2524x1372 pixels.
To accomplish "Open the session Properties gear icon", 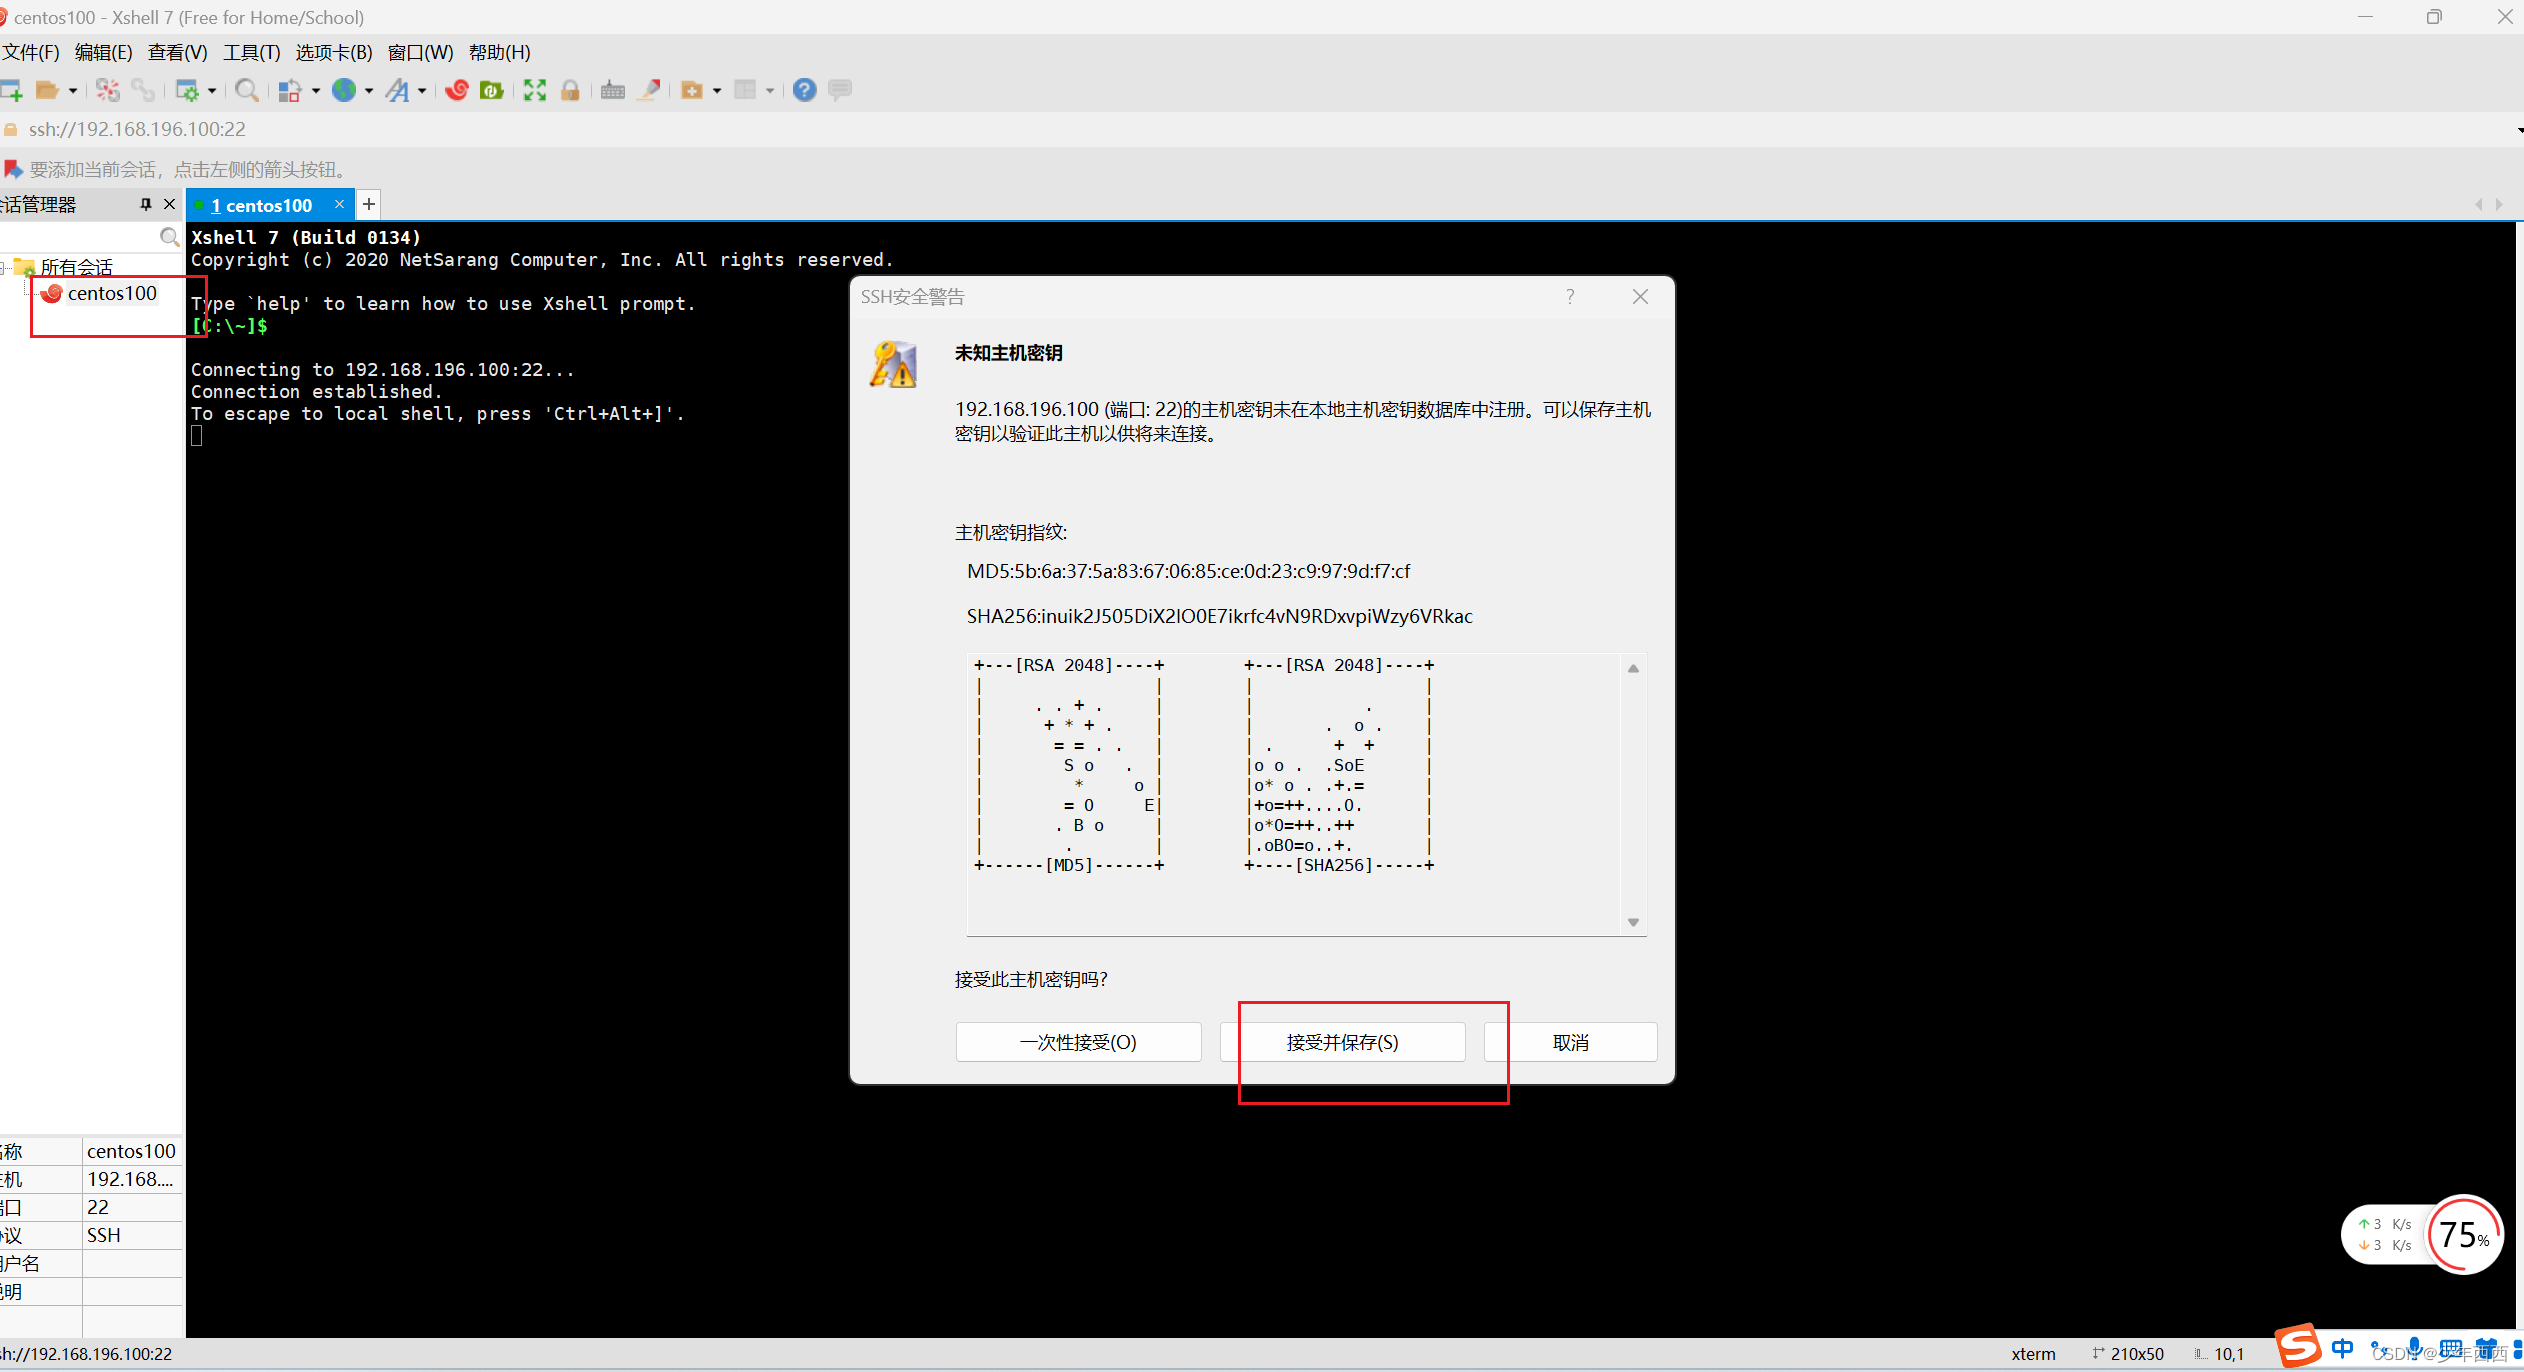I will pyautogui.click(x=187, y=91).
